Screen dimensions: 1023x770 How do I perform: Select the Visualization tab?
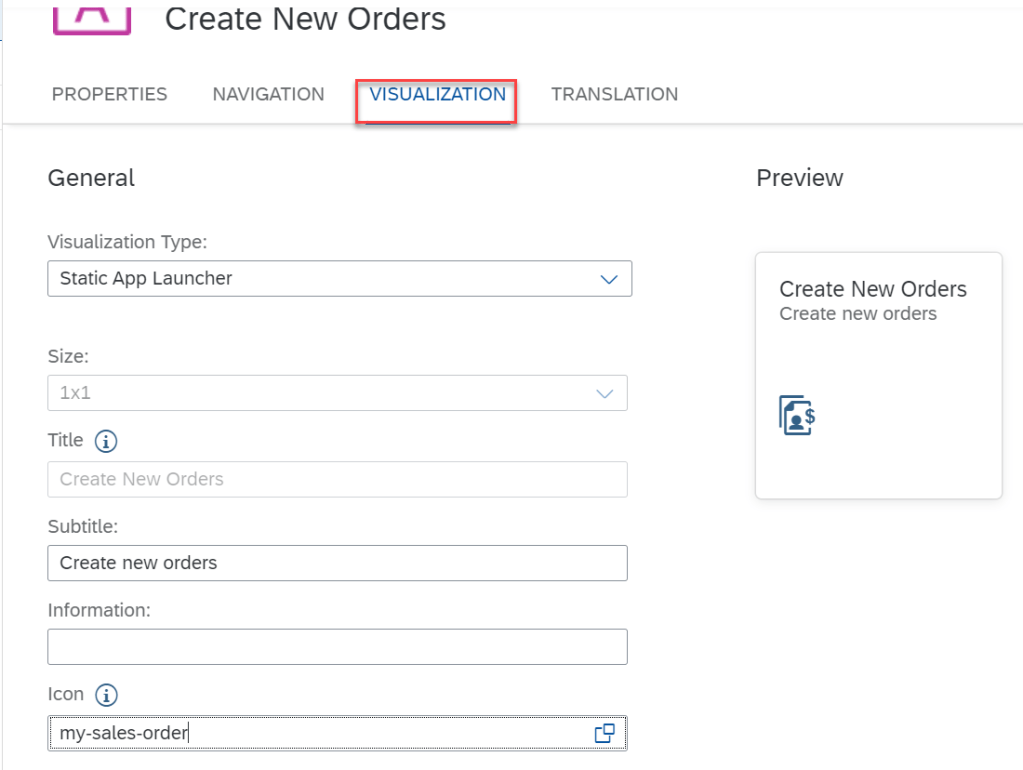pyautogui.click(x=437, y=95)
